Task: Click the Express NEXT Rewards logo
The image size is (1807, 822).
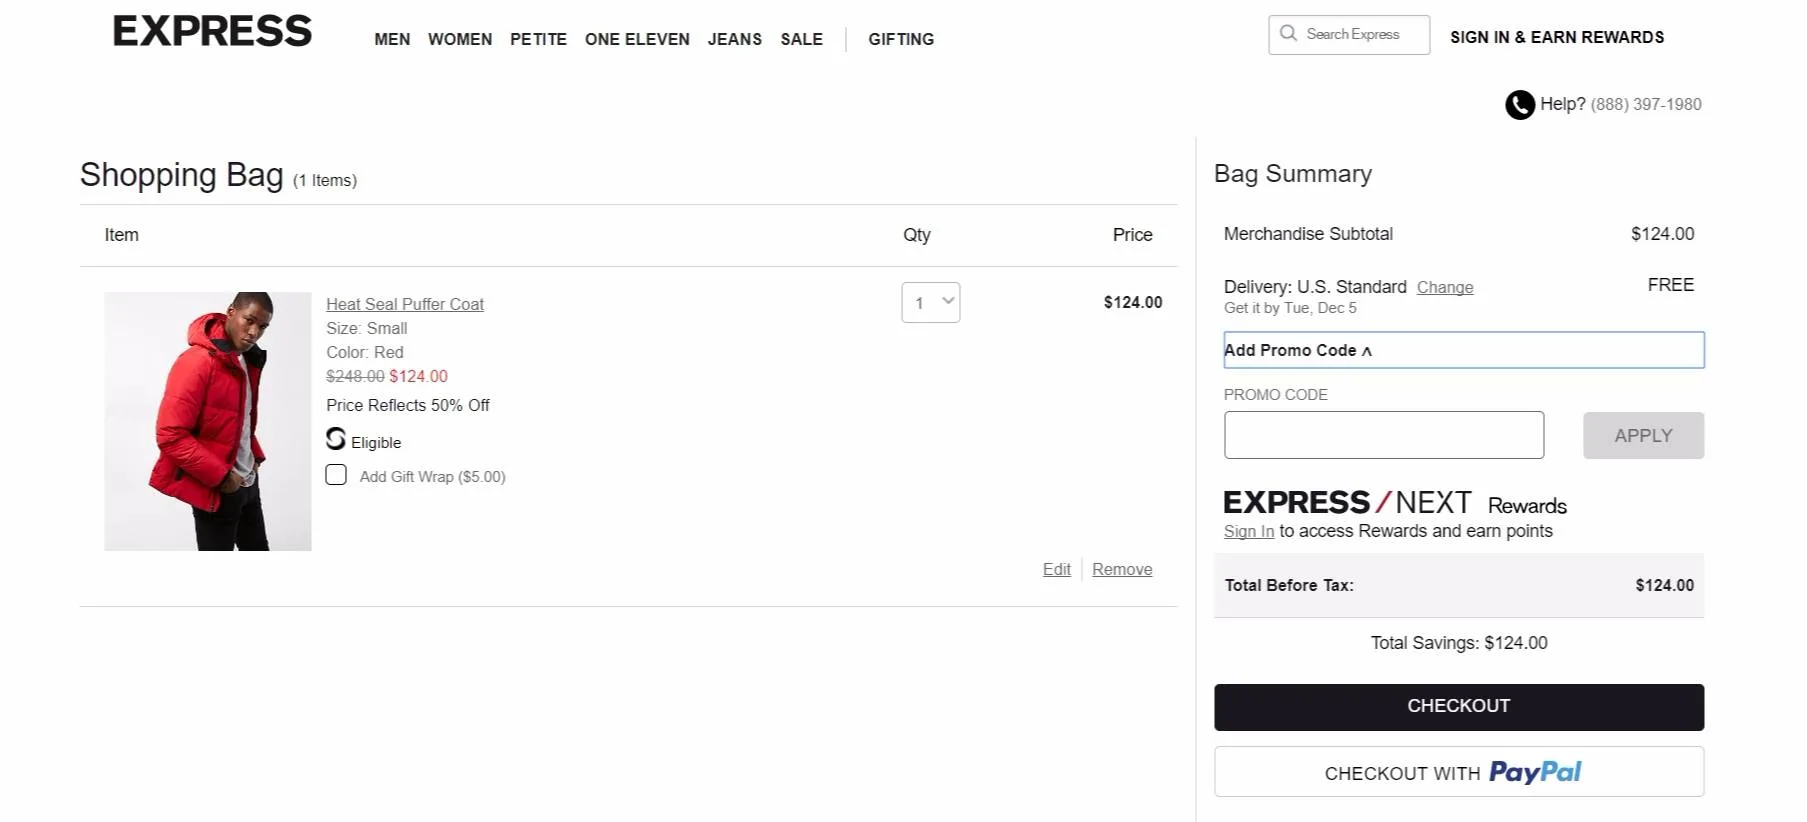Action: click(1394, 502)
